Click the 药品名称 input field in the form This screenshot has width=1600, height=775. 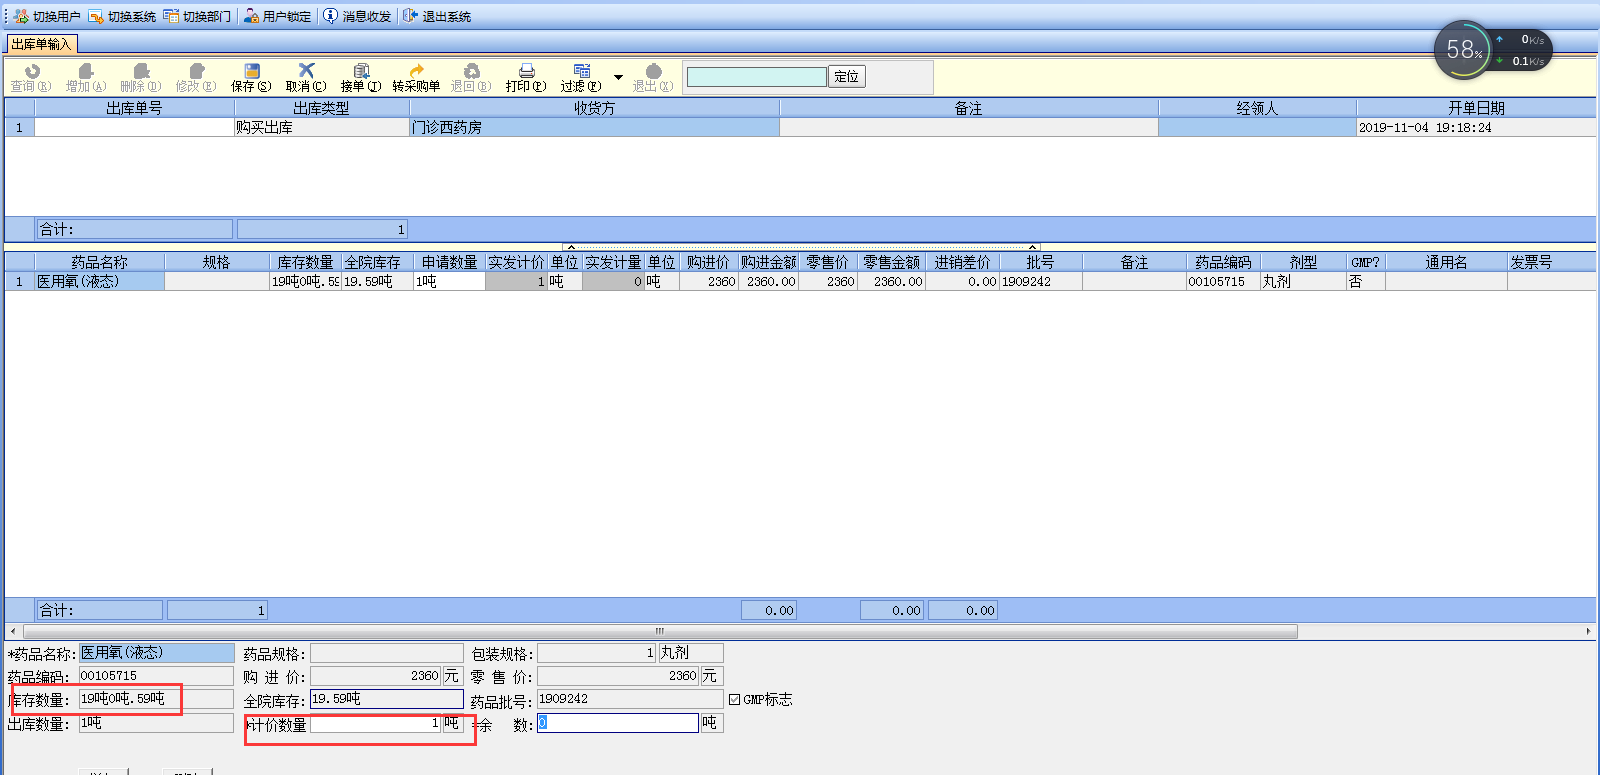156,653
